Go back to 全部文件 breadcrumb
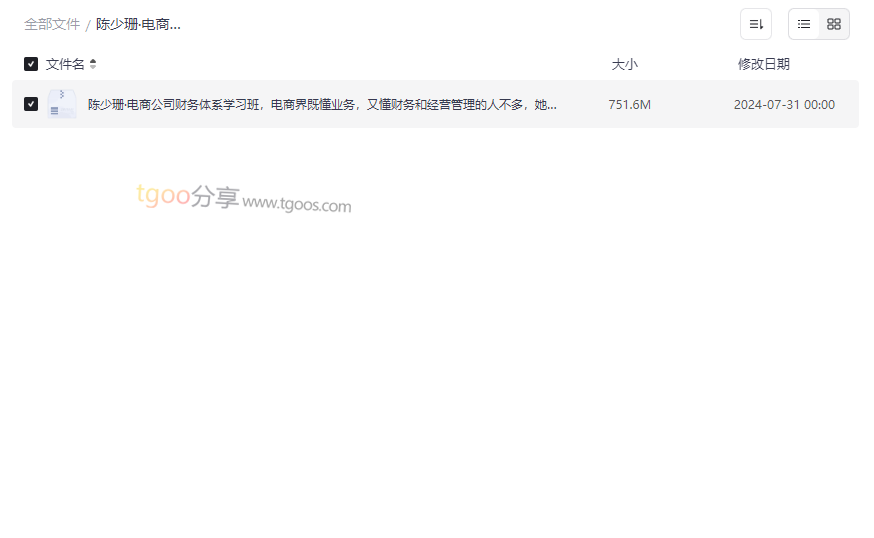 pyautogui.click(x=52, y=25)
